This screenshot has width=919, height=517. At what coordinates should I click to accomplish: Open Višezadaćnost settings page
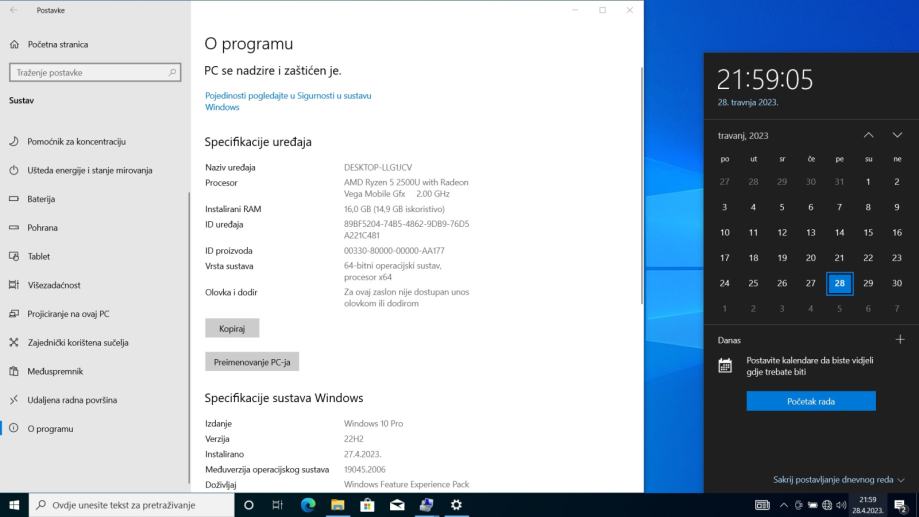click(x=54, y=285)
